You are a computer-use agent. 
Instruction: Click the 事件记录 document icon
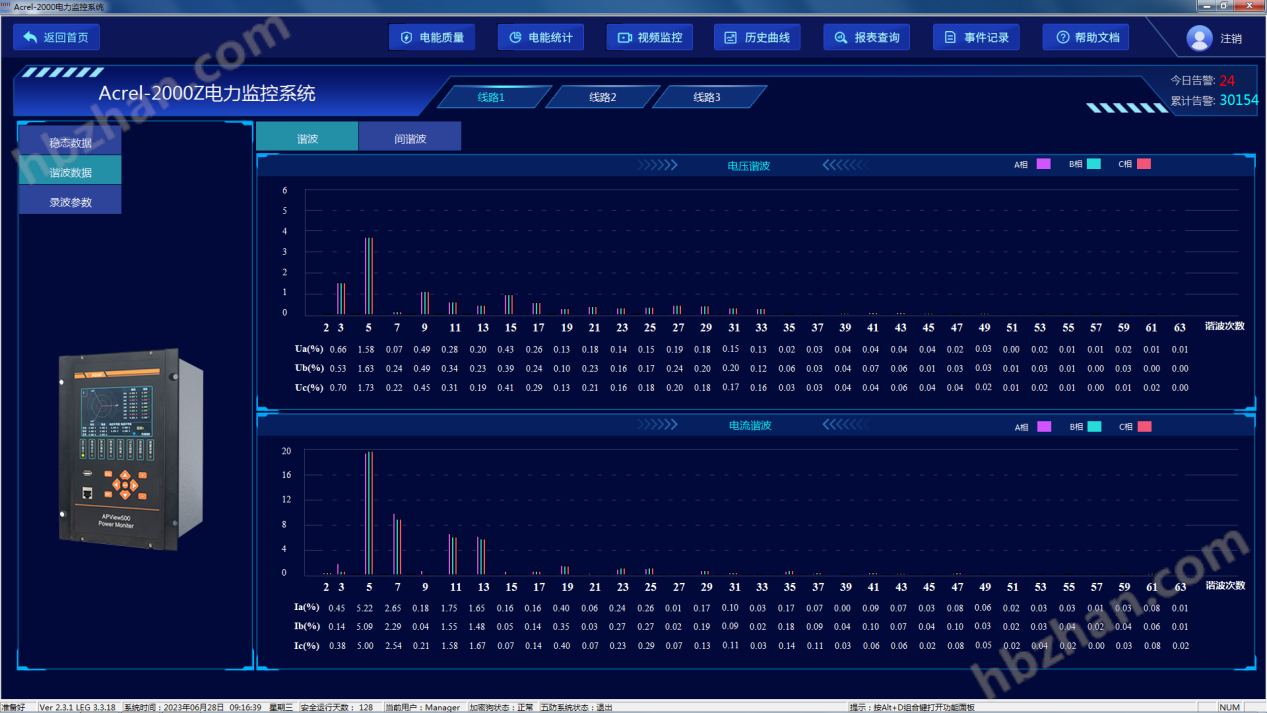950,38
